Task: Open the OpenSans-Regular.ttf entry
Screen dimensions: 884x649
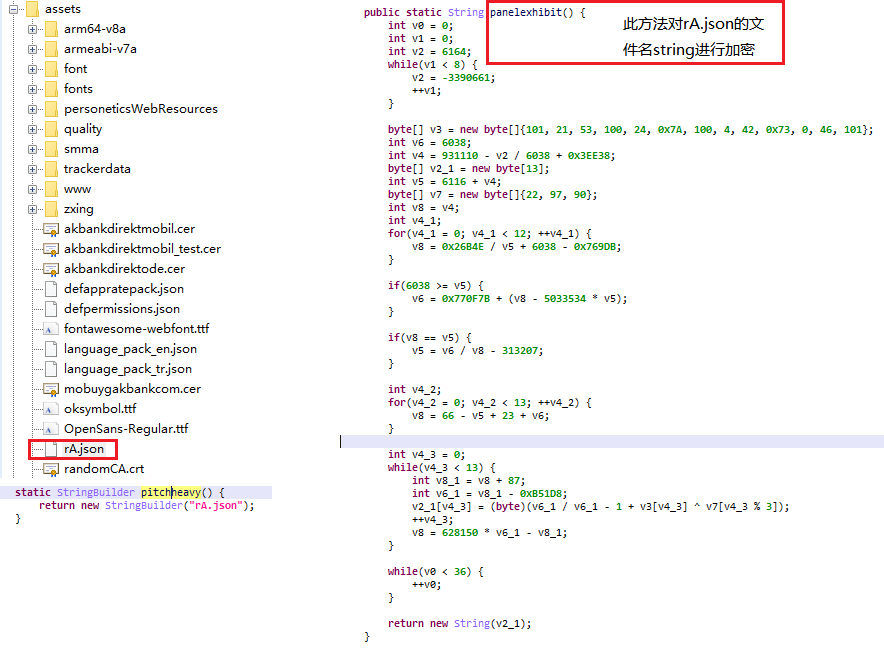Action: [x=126, y=429]
